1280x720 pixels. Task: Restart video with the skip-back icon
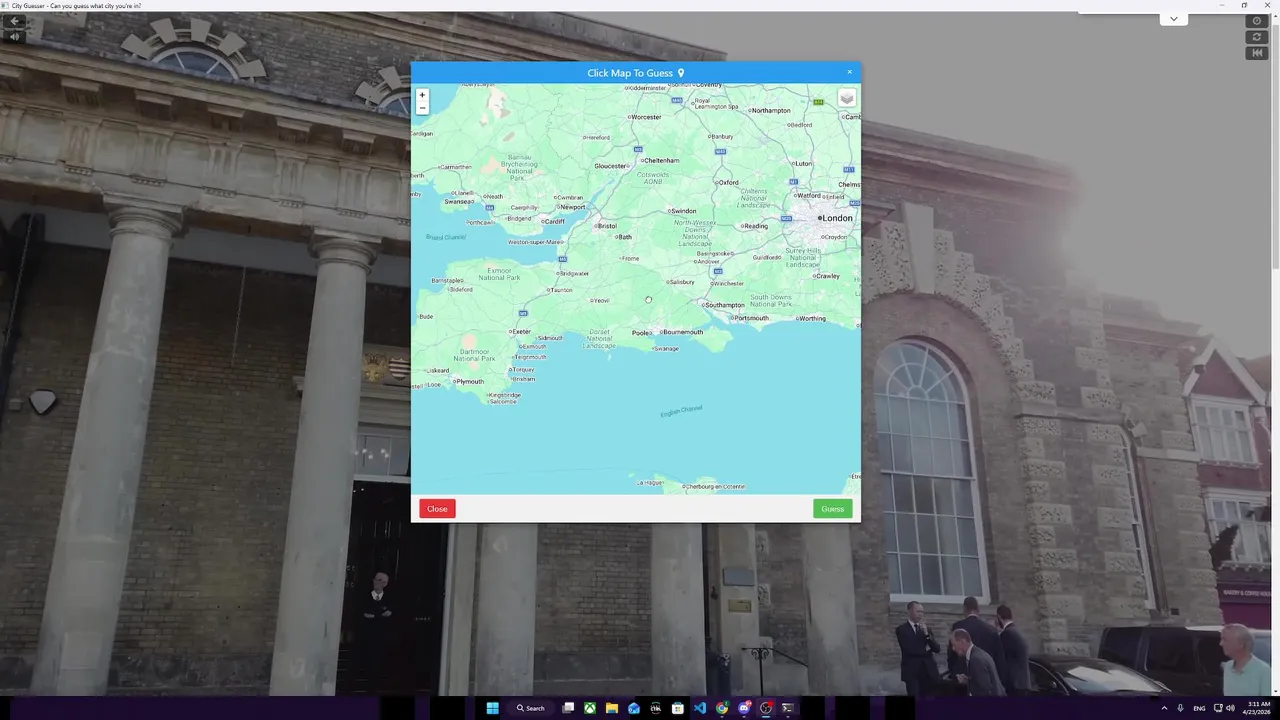(x=1257, y=53)
